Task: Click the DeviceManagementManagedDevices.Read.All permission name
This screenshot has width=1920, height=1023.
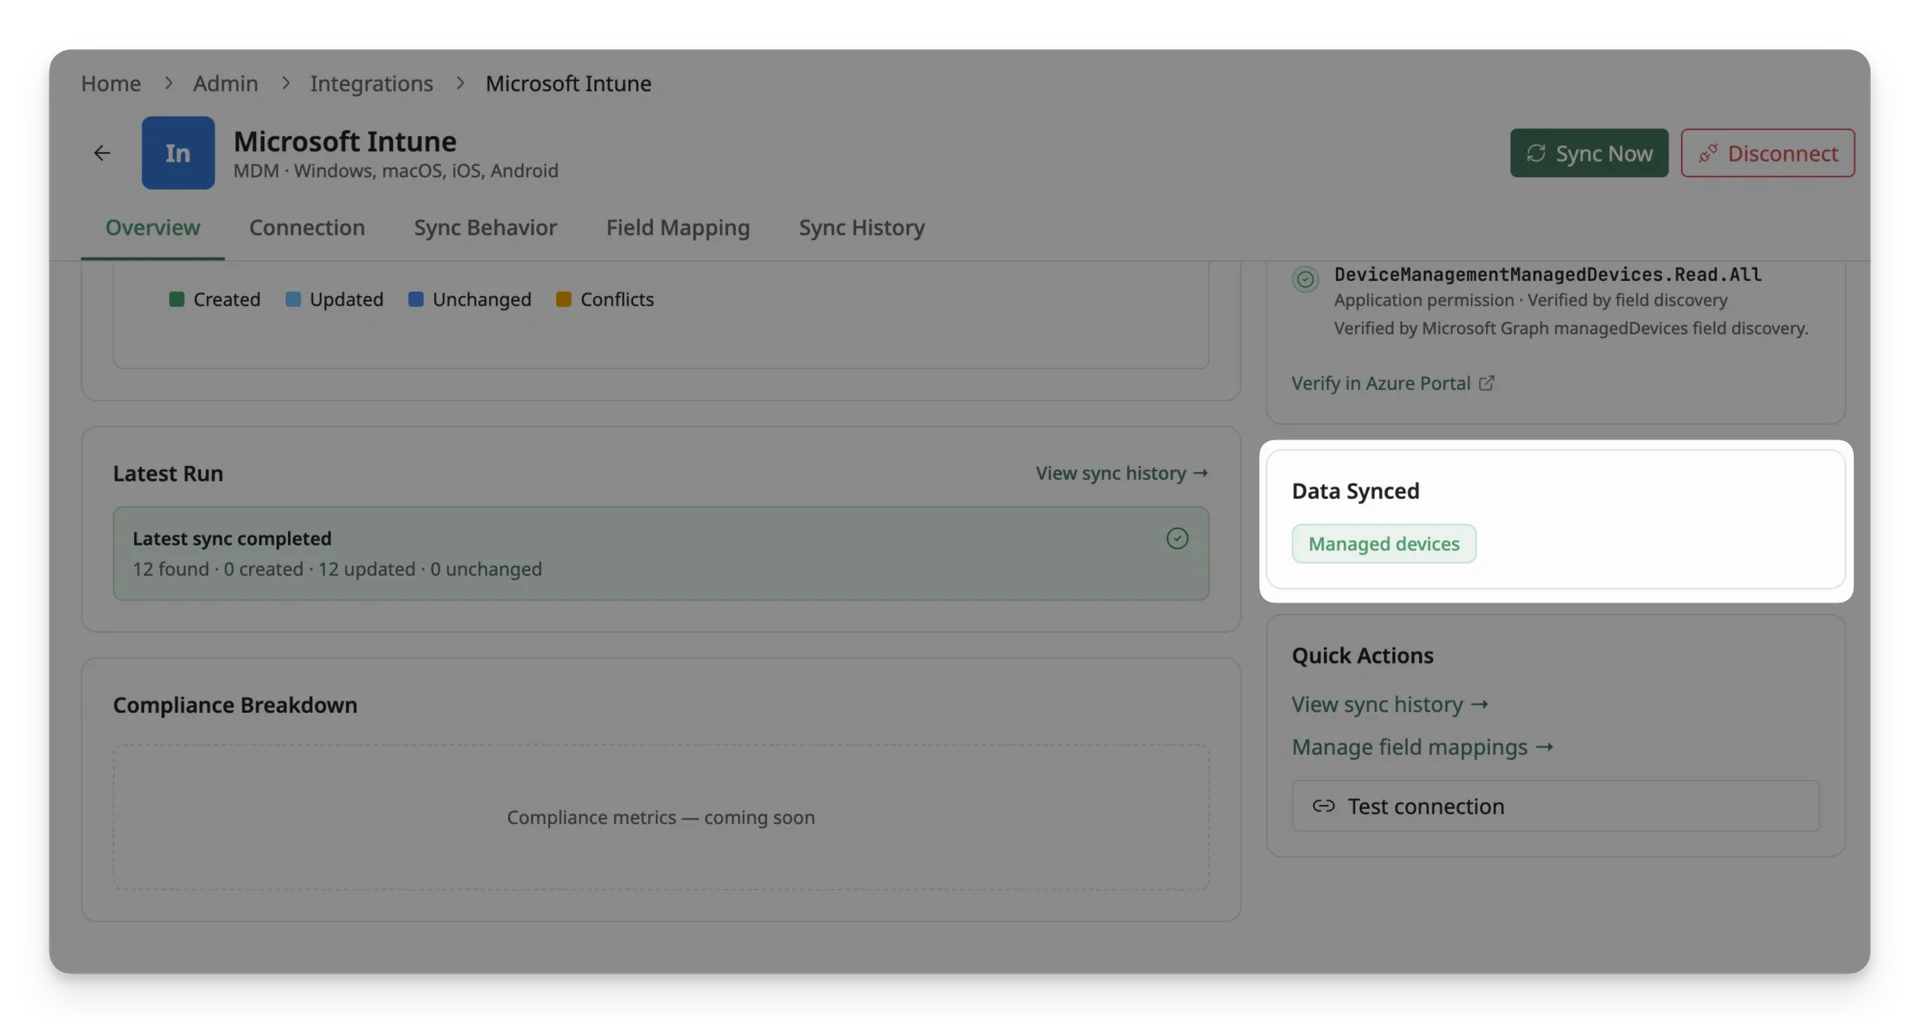Action: (1548, 274)
